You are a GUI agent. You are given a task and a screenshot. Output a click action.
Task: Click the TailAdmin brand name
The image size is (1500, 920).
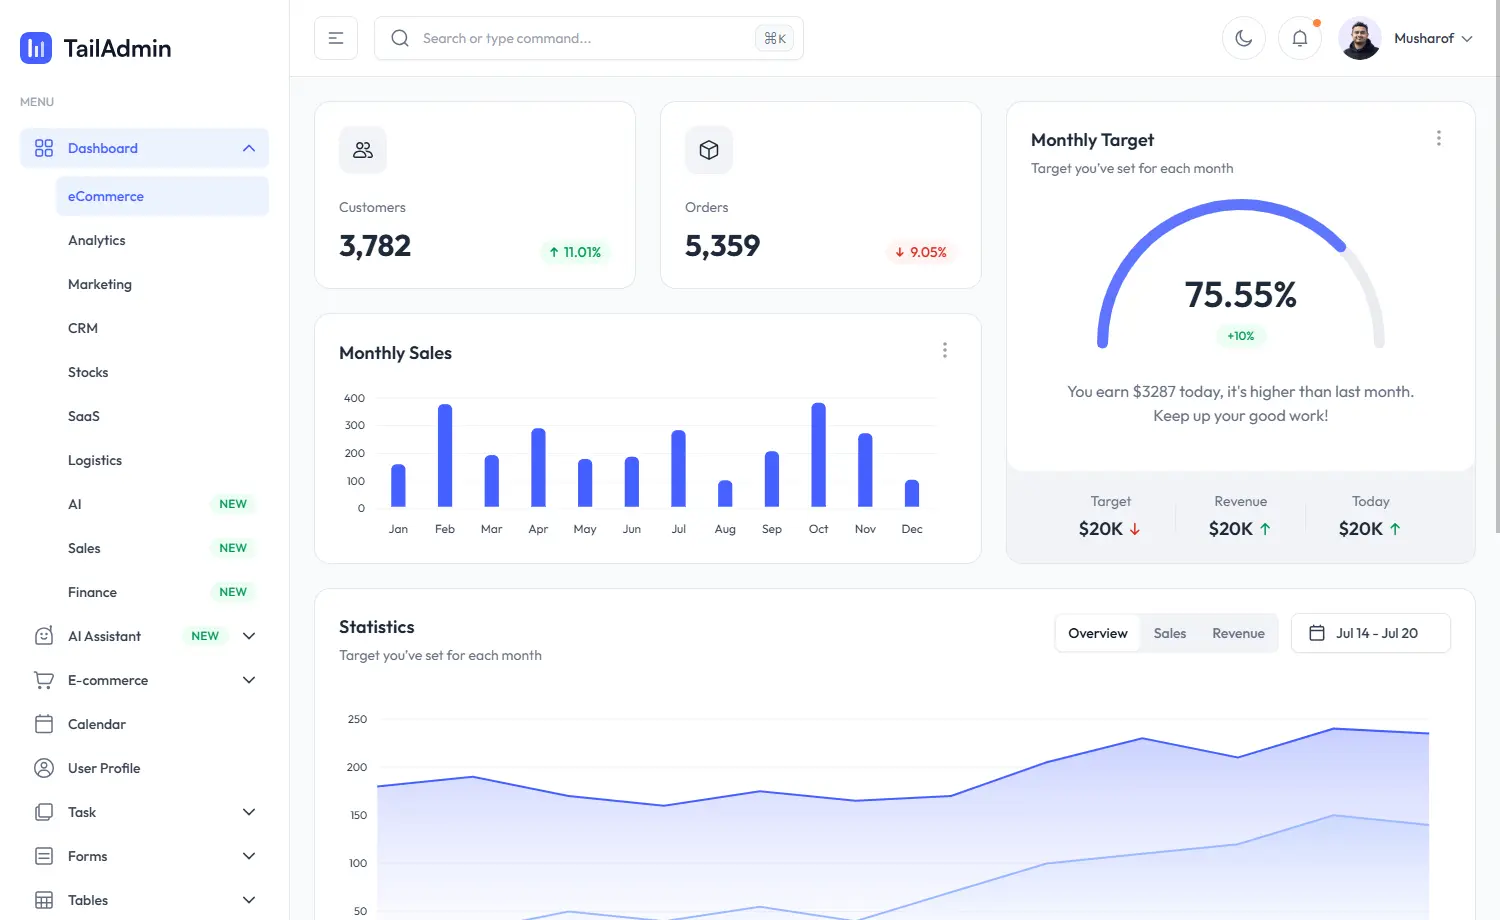117,48
